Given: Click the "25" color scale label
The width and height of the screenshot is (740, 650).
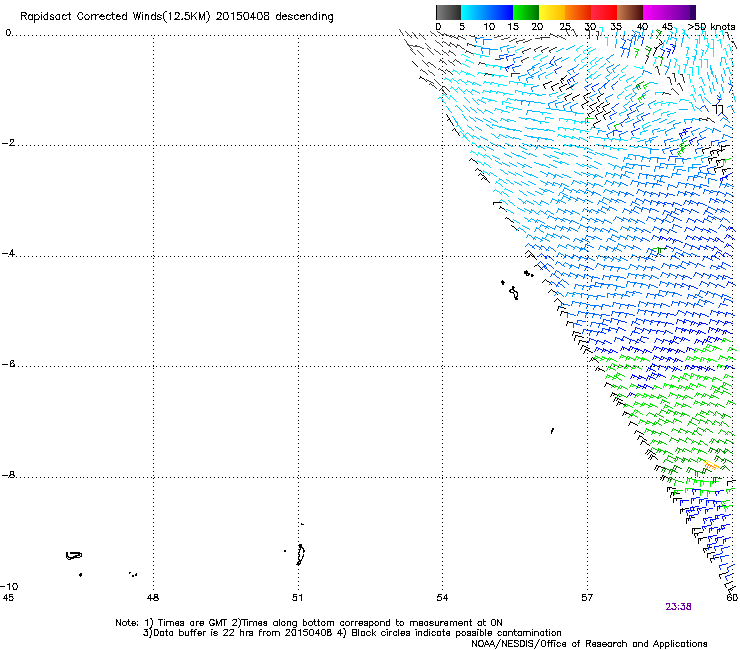Looking at the screenshot, I should click(x=565, y=27).
